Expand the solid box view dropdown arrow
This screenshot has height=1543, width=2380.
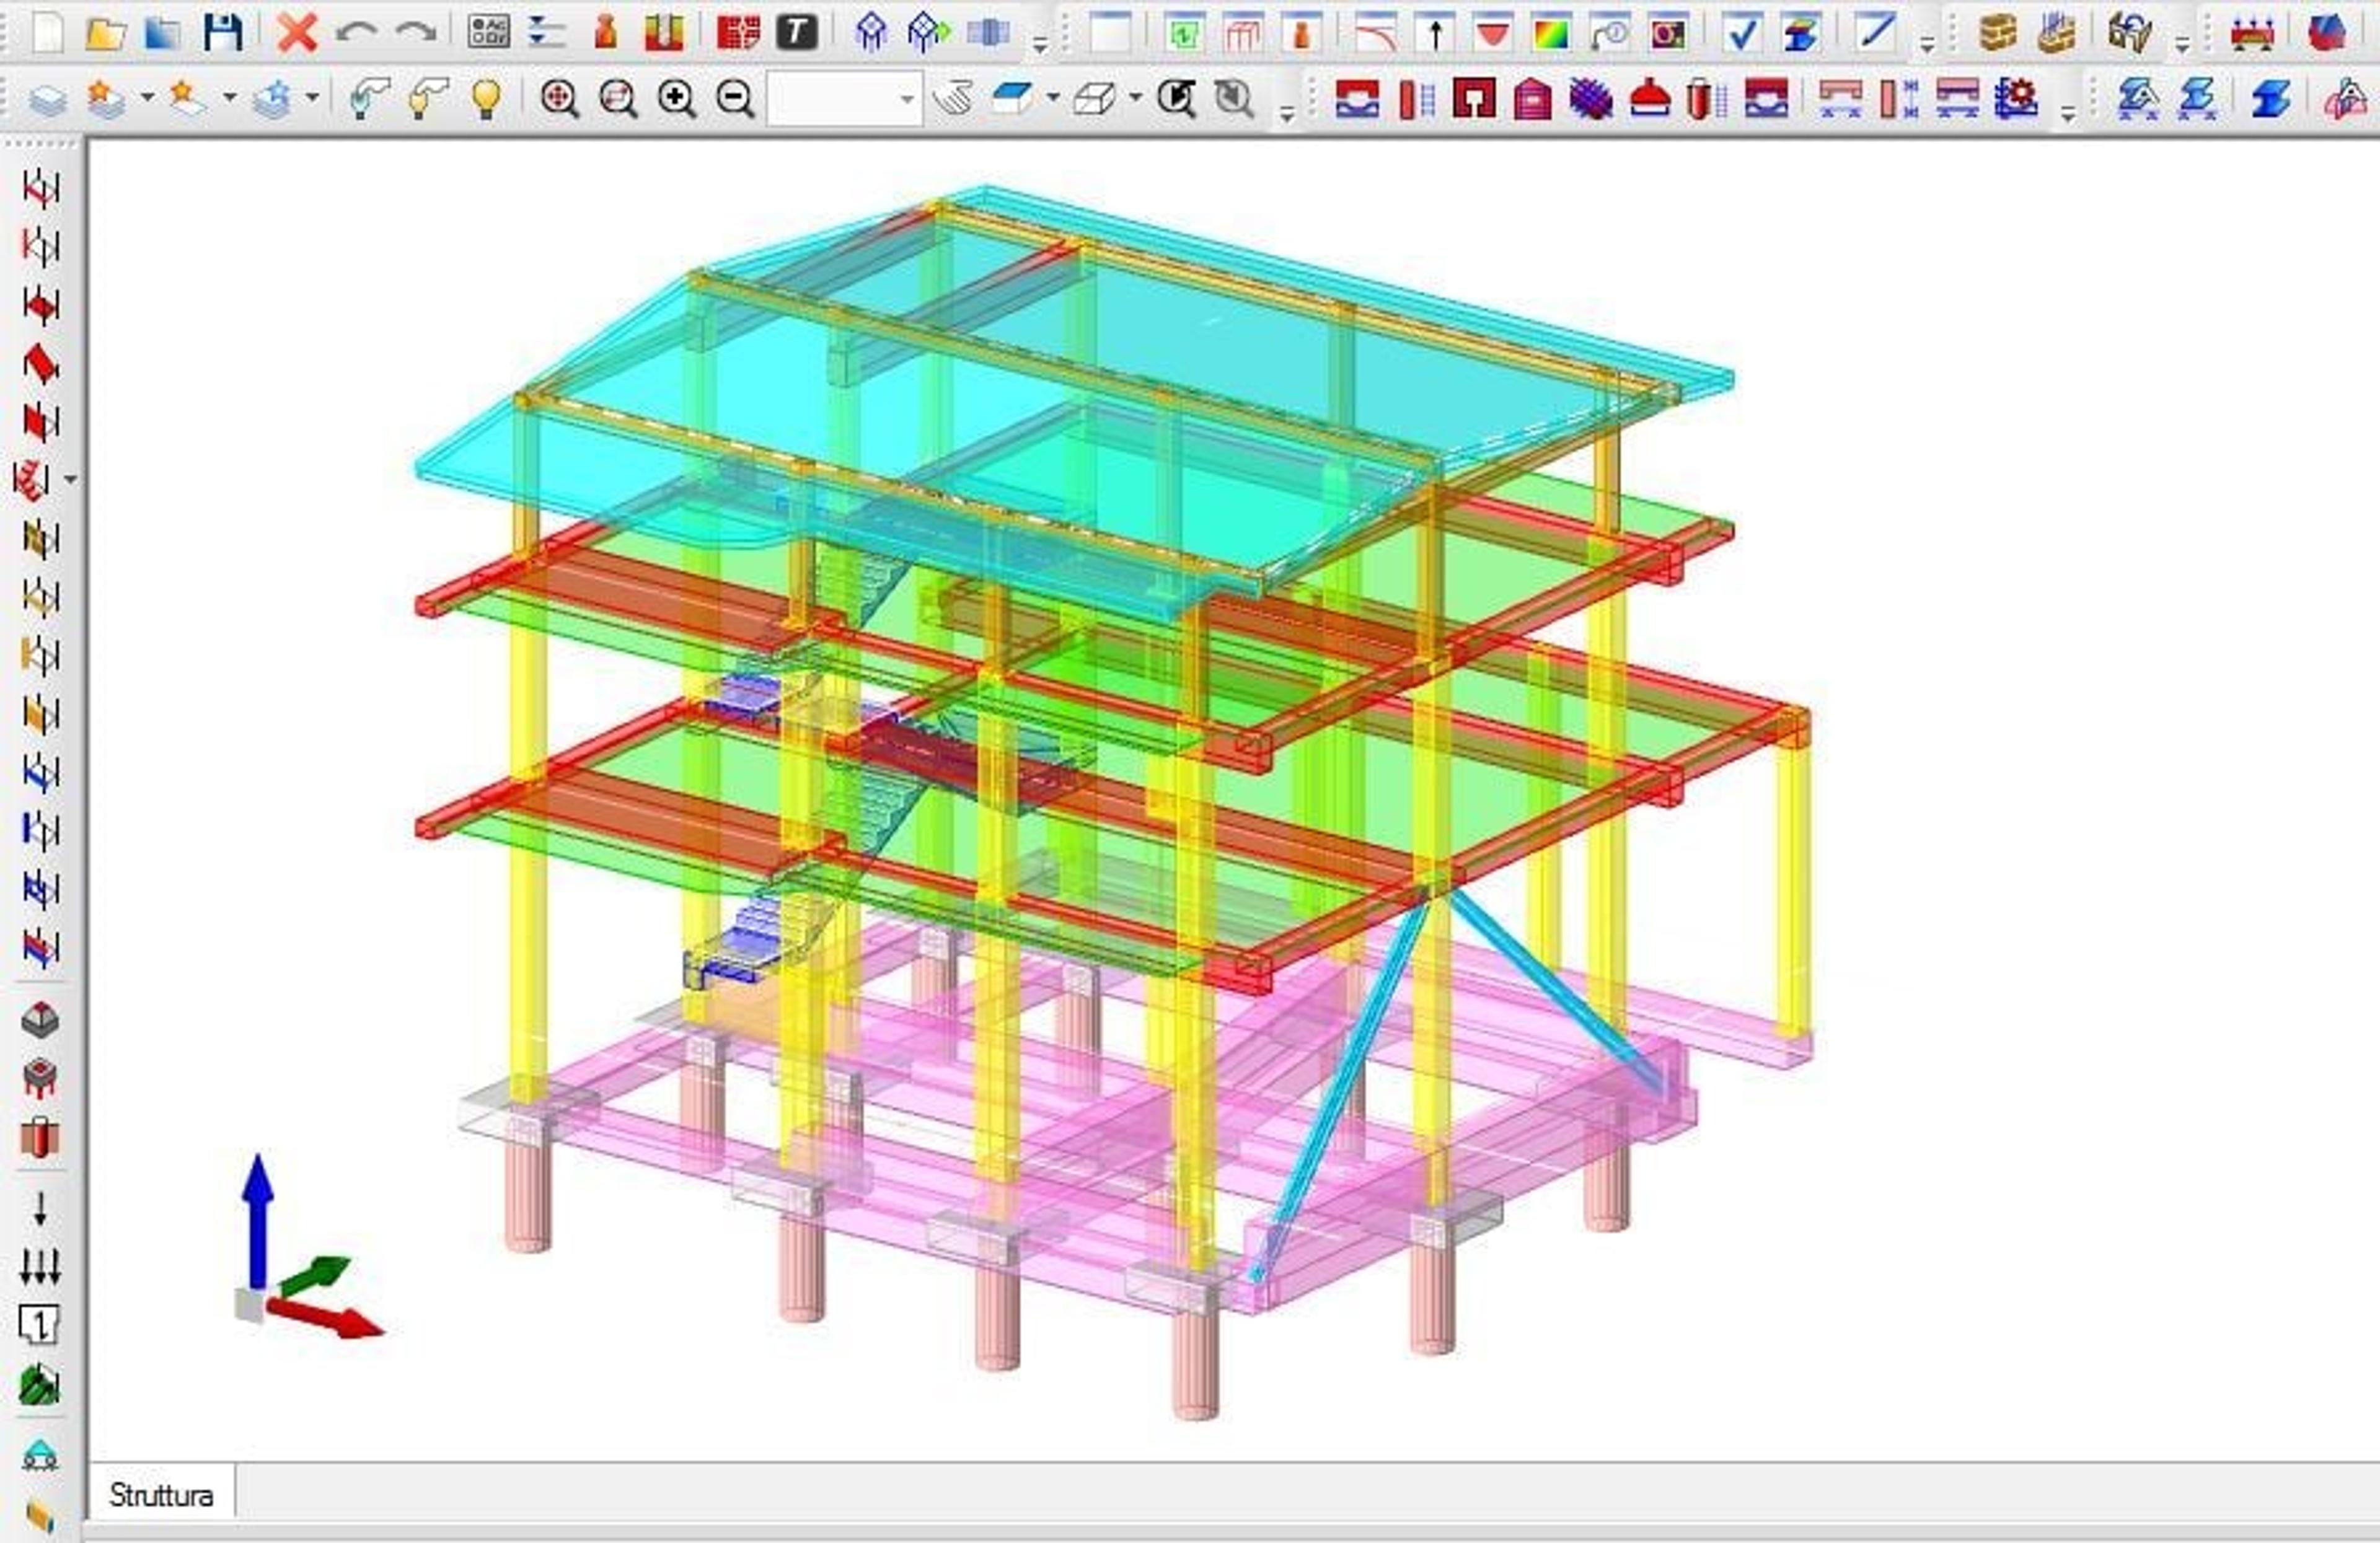coord(1052,98)
